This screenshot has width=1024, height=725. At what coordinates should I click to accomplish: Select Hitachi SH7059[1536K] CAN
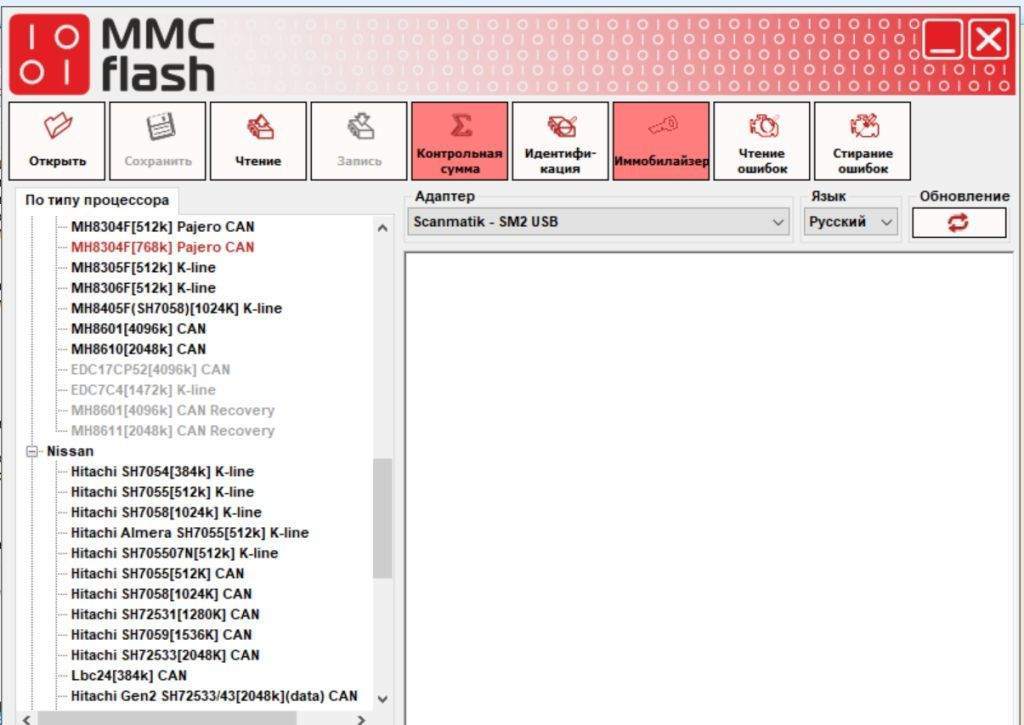(161, 635)
